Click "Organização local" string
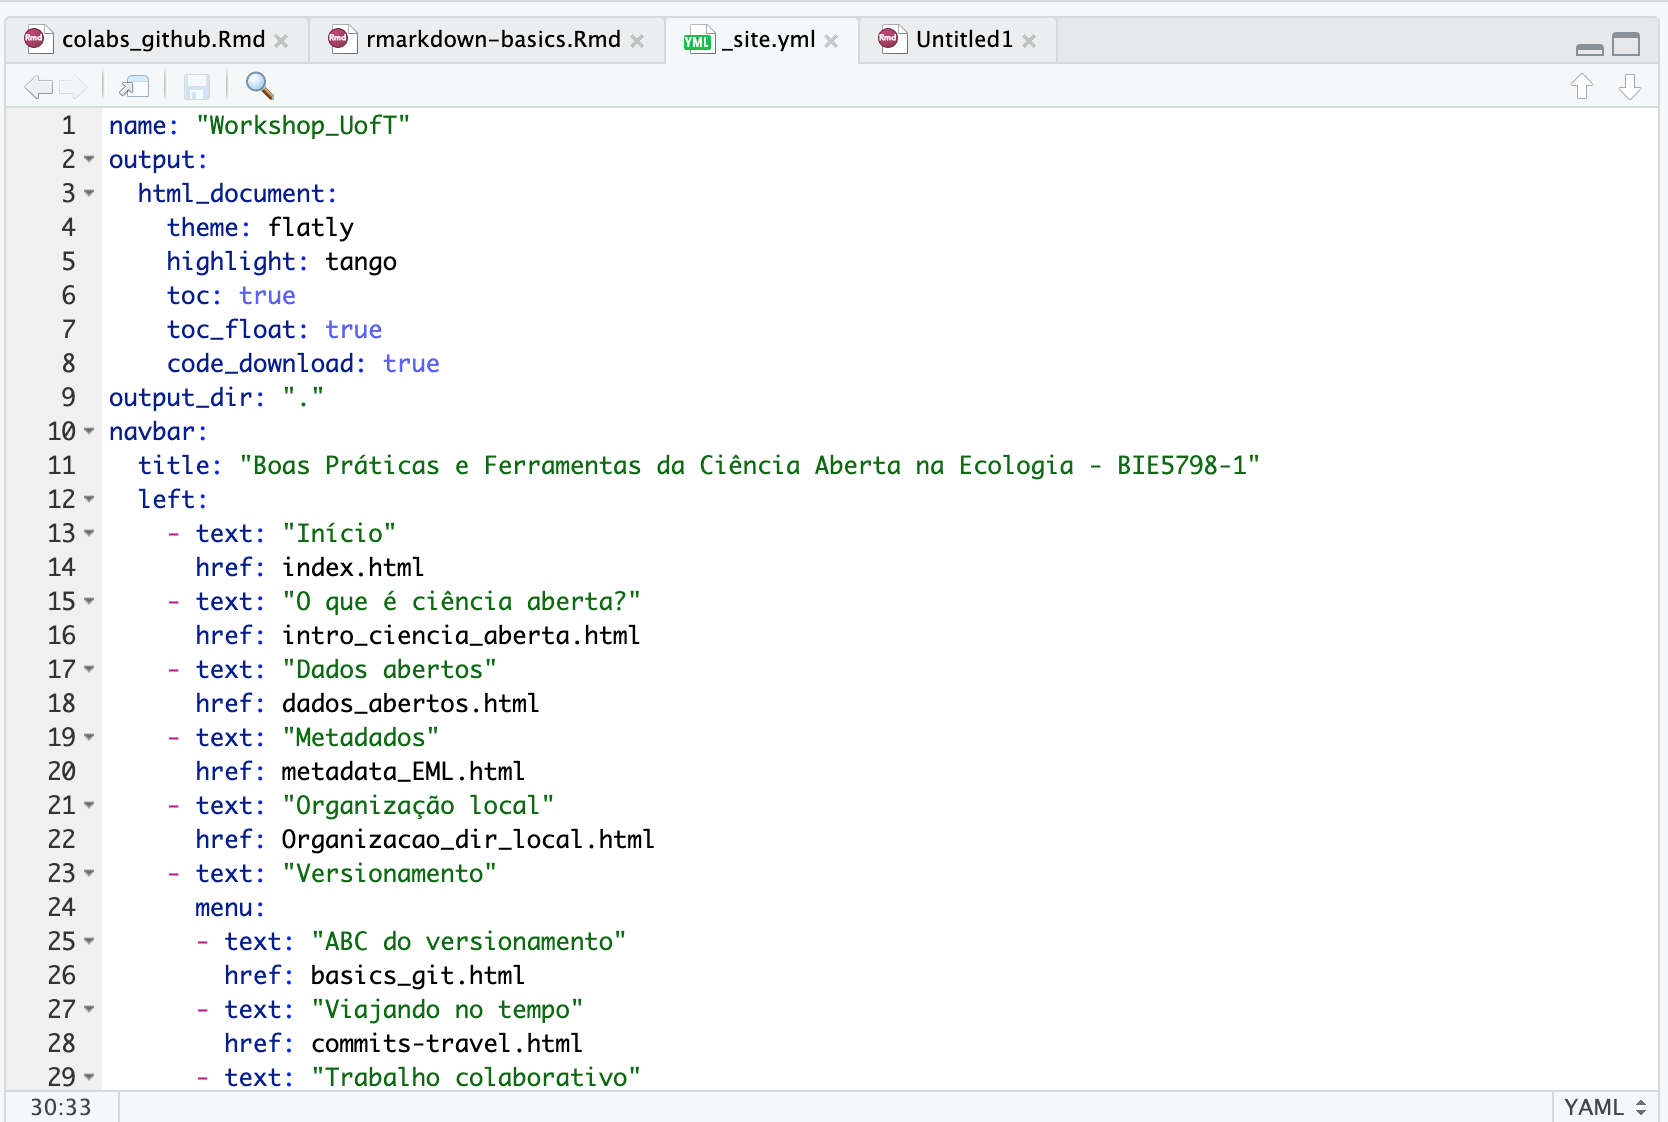This screenshot has height=1122, width=1668. click(x=418, y=806)
